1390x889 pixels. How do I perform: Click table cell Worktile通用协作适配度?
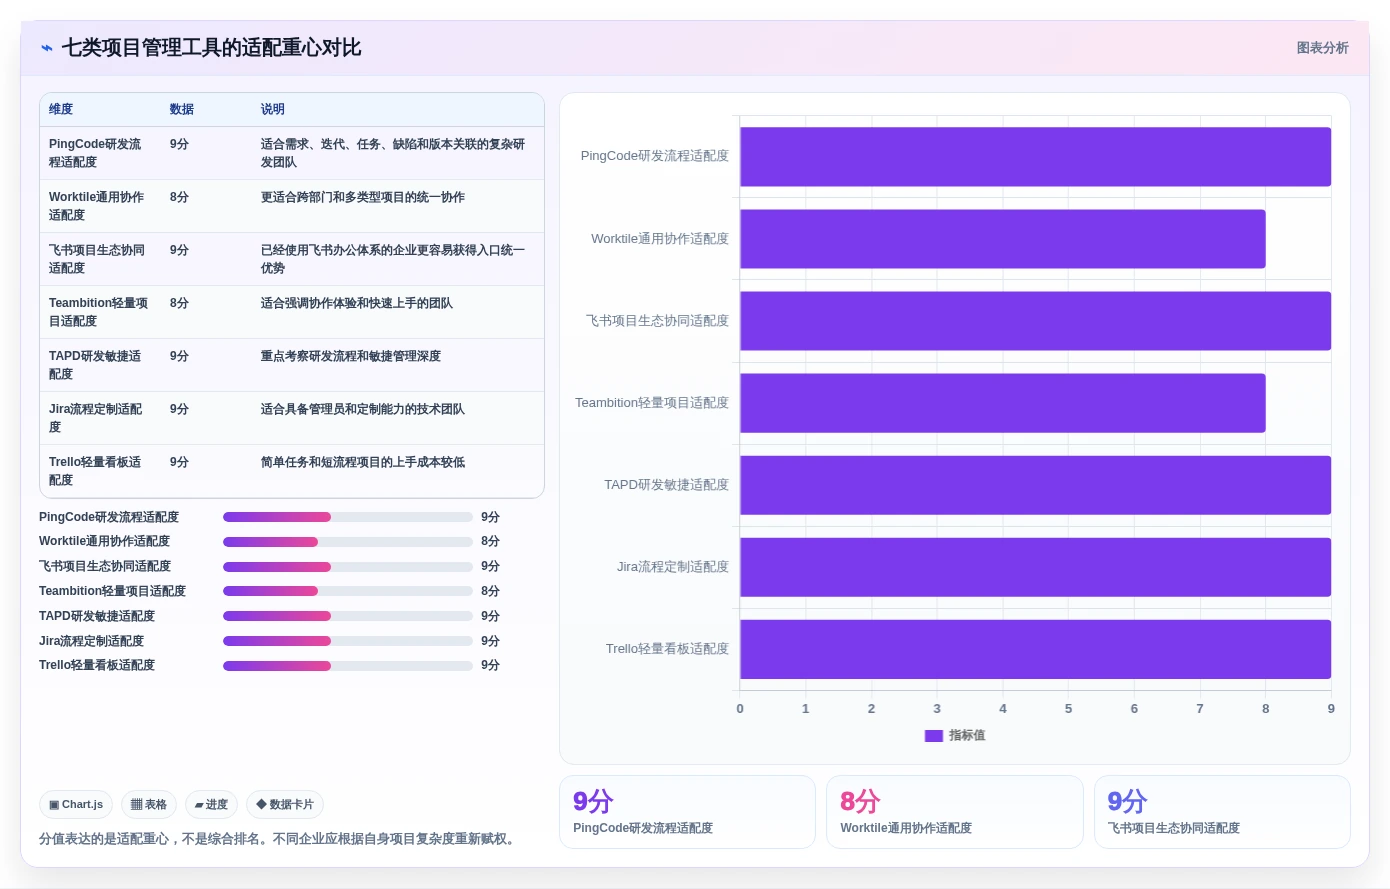(98, 206)
